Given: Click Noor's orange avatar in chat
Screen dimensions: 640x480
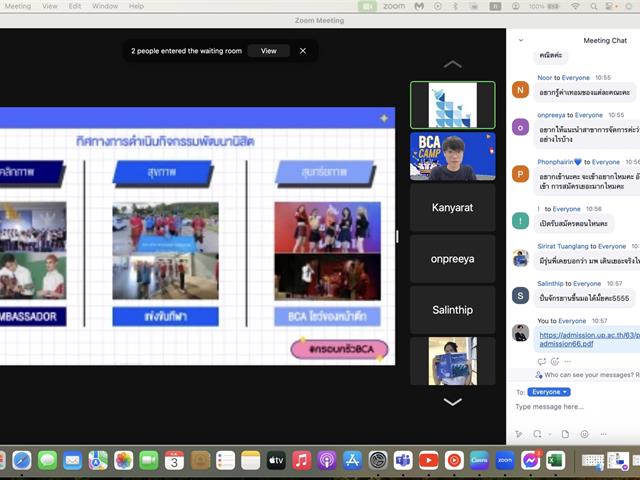Looking at the screenshot, I should pos(520,90).
